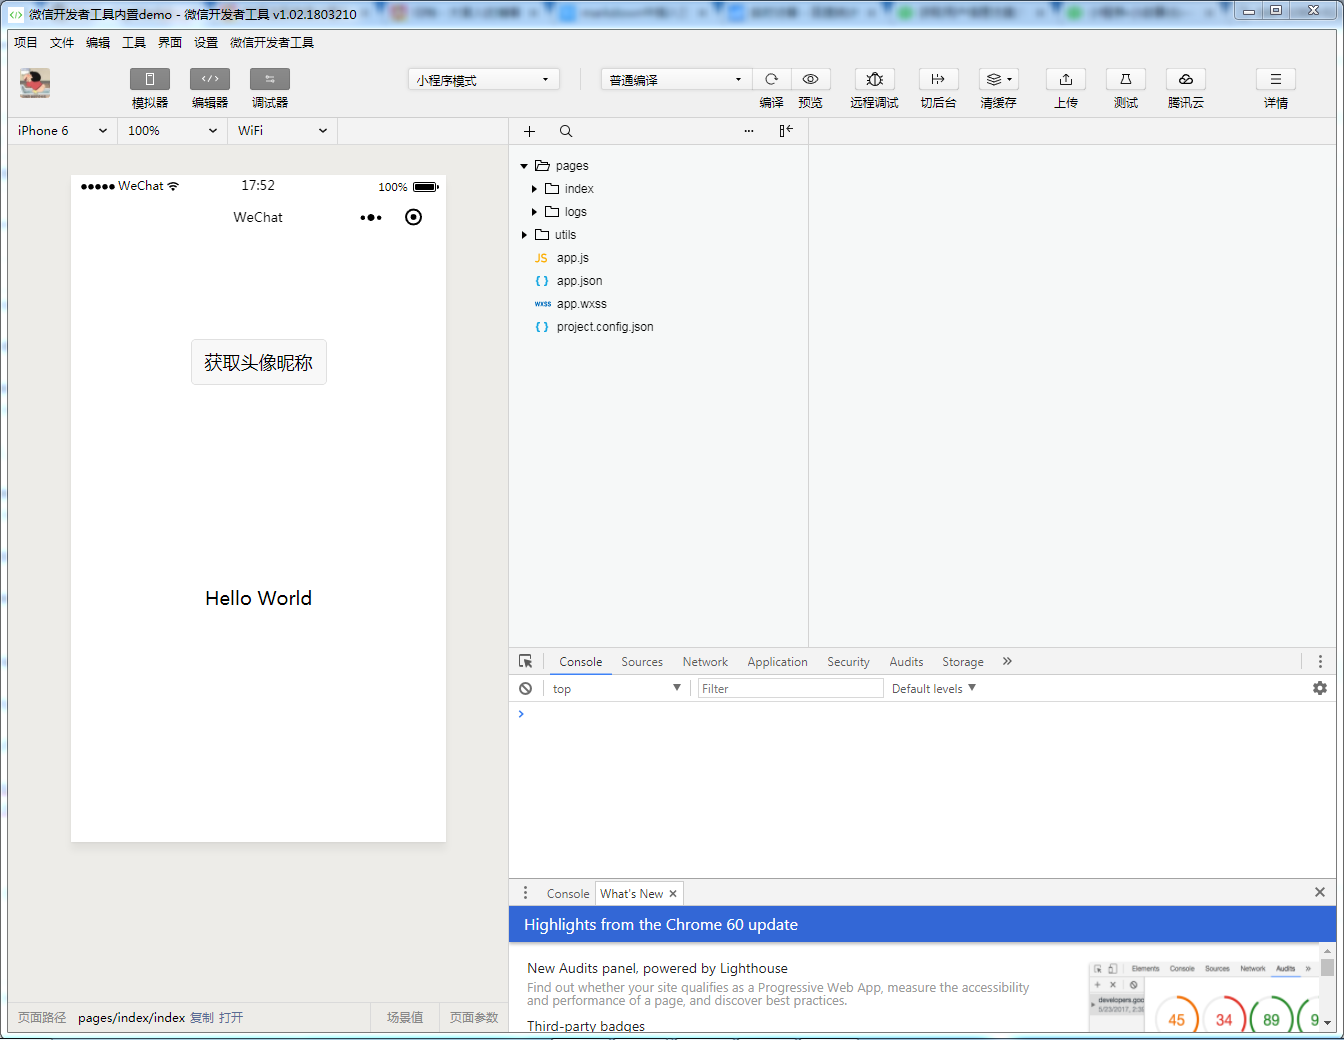Click the switch to background (切后台) icon
Viewport: 1344px width, 1040px height.
point(938,79)
